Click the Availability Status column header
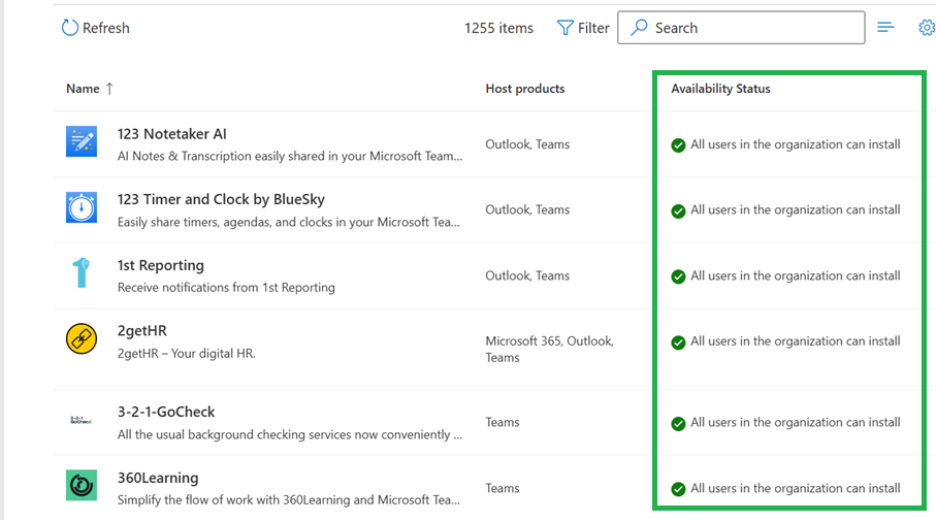The height and width of the screenshot is (522, 936). pyautogui.click(x=720, y=89)
